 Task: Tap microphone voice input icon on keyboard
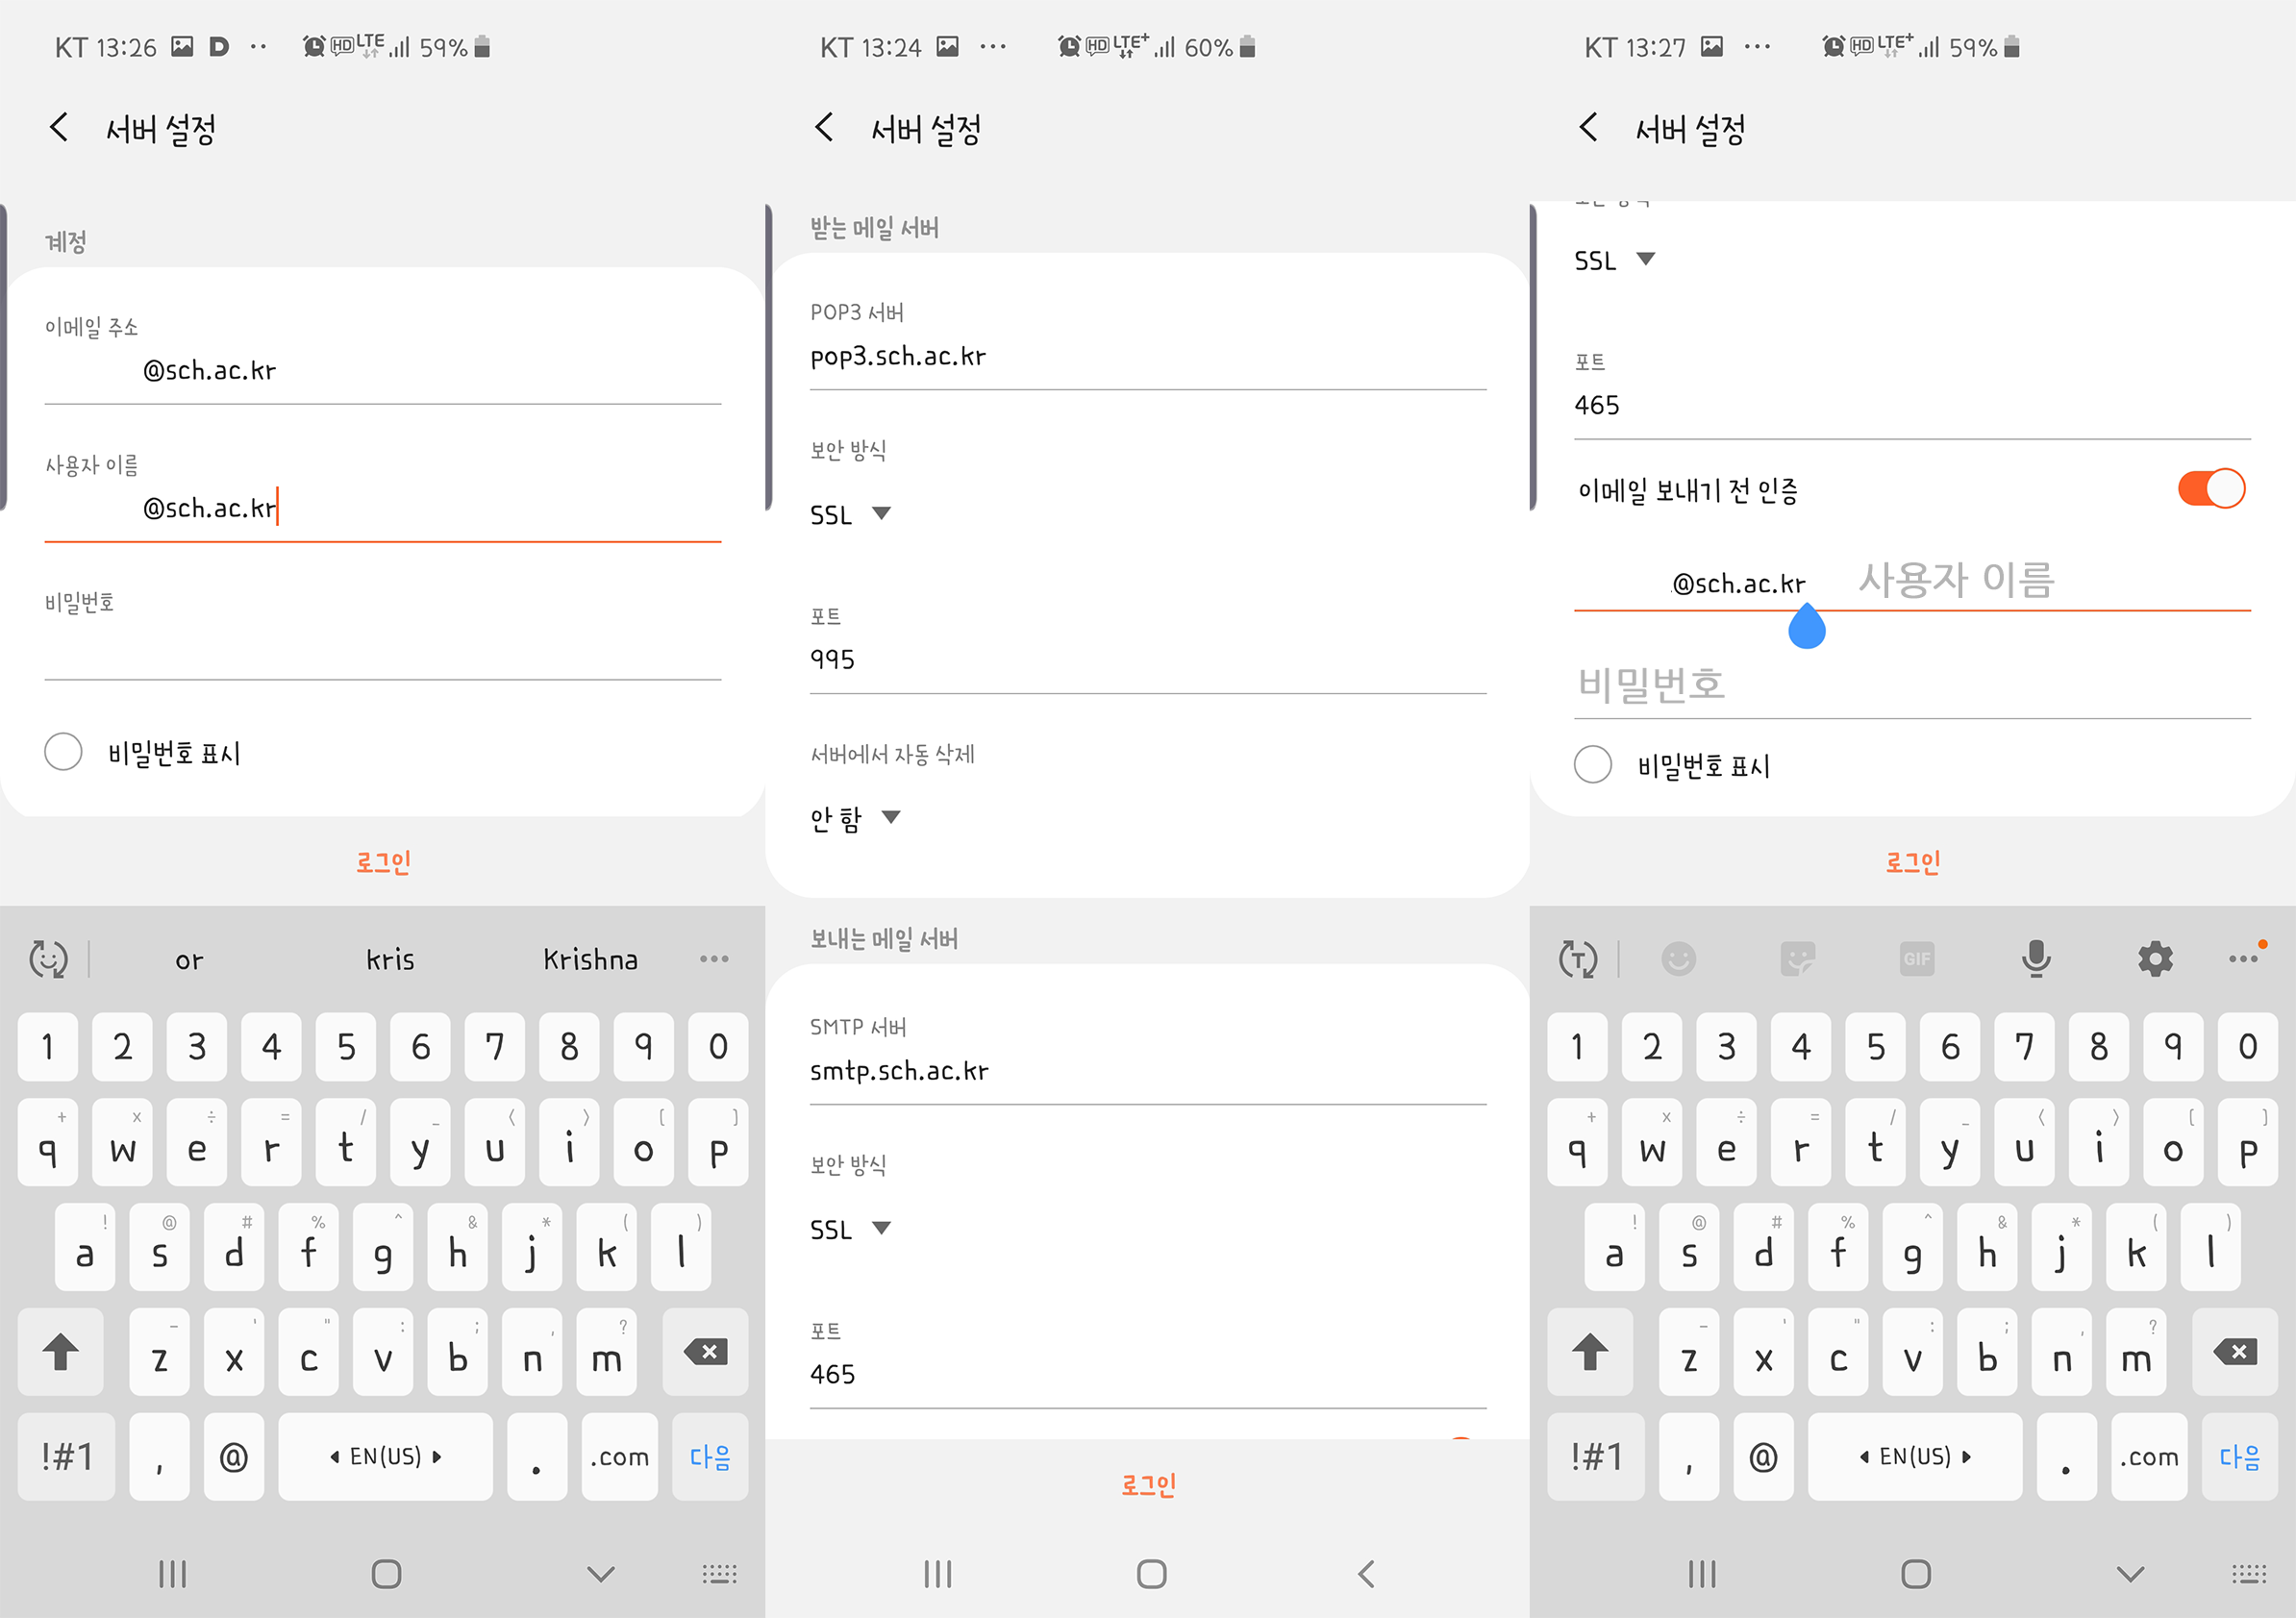point(2035,958)
